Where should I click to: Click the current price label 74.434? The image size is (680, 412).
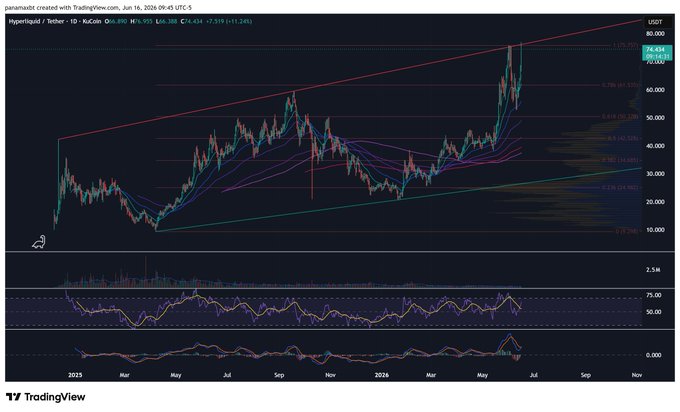(x=655, y=50)
